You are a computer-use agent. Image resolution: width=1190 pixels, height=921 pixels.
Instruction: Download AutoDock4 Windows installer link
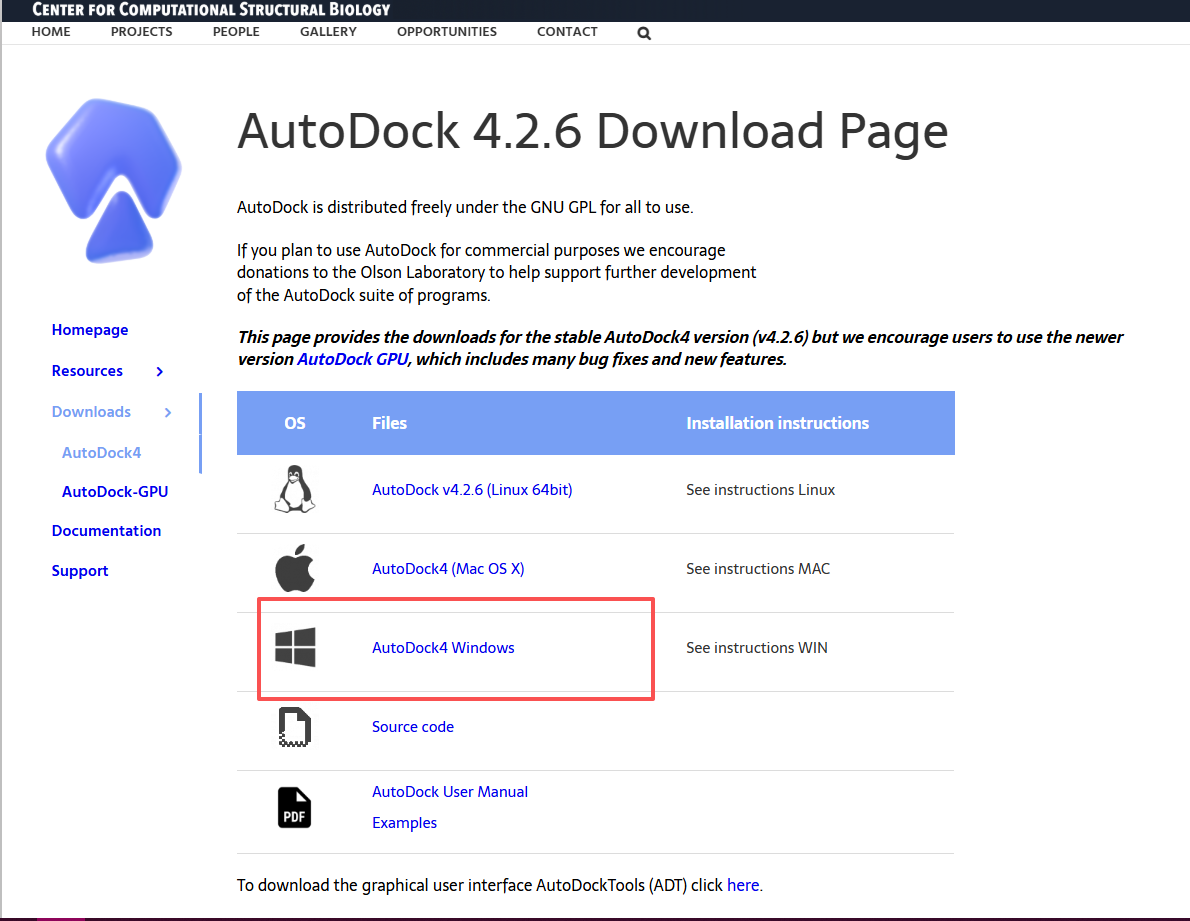443,648
